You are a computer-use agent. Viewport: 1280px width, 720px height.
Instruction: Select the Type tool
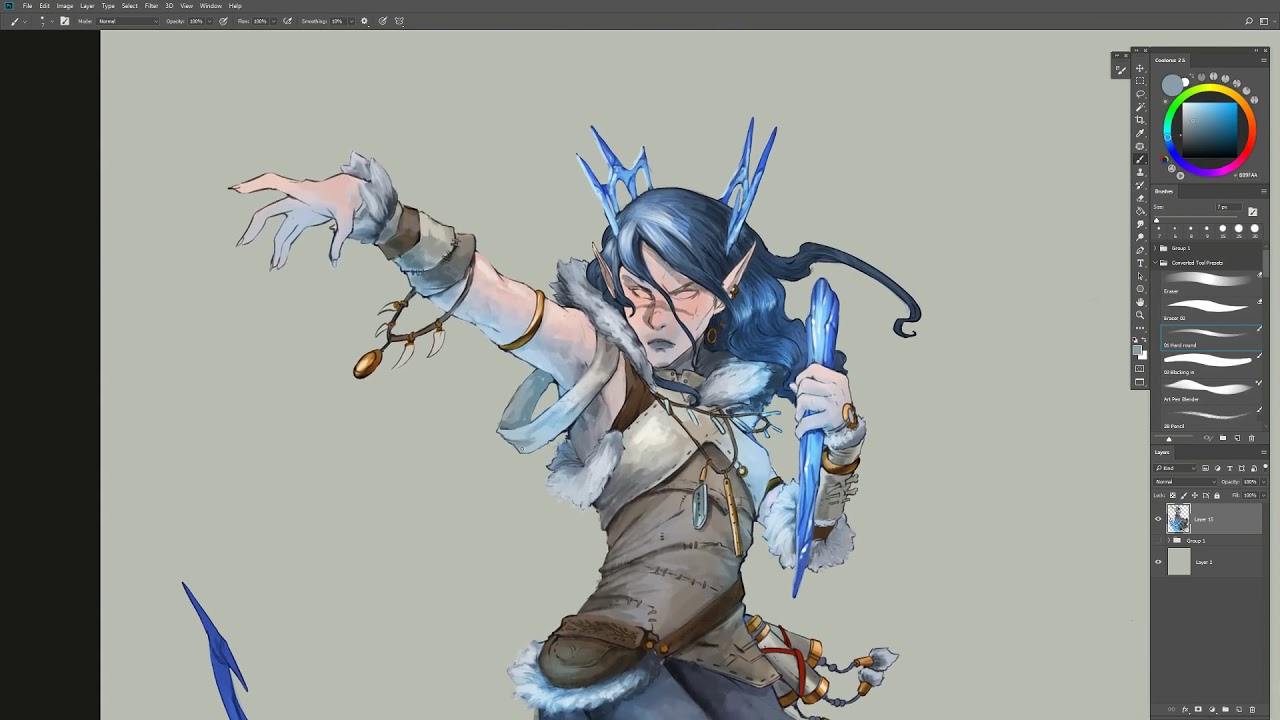click(x=1139, y=263)
